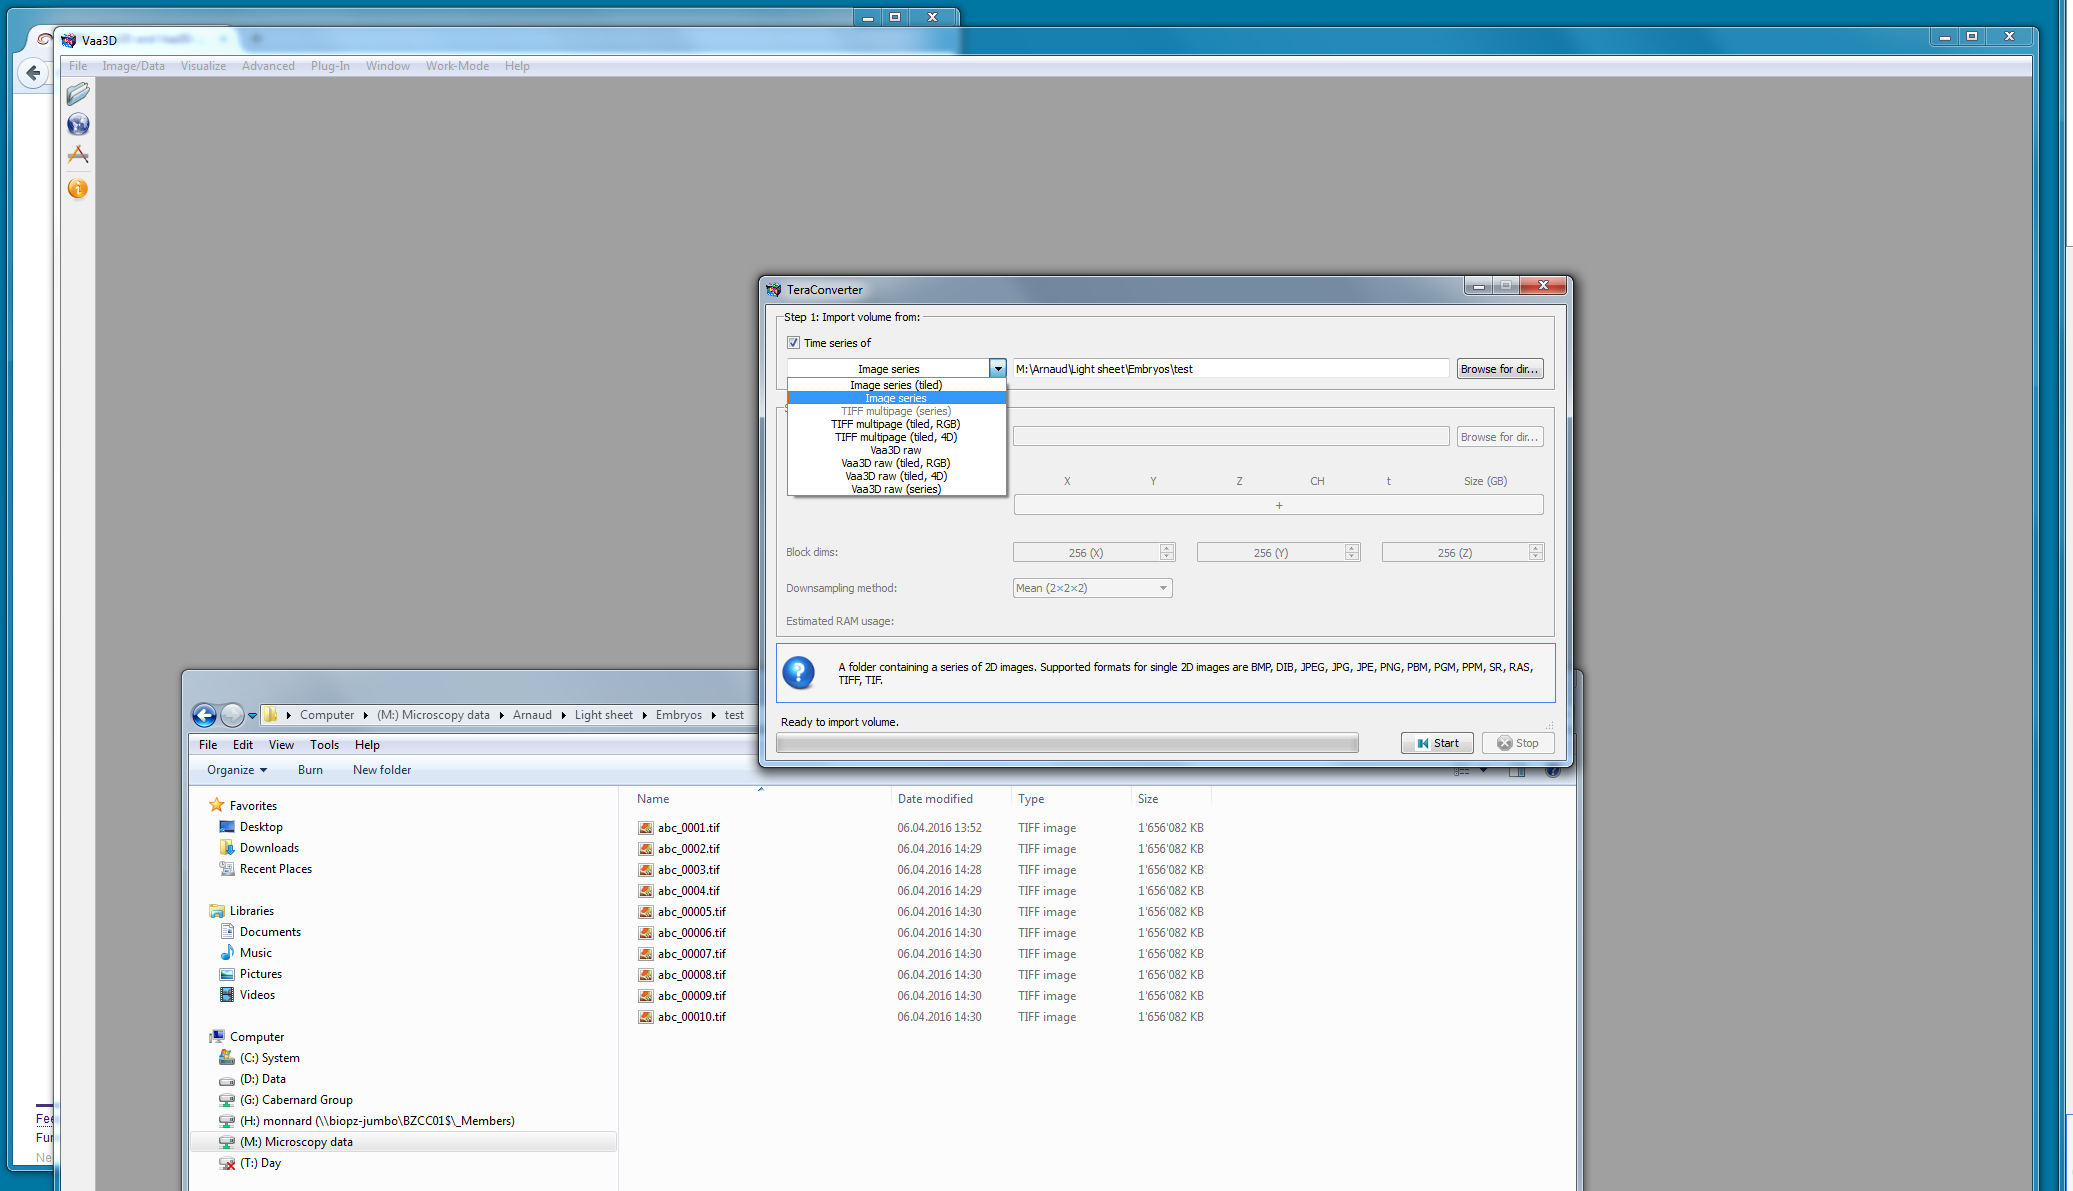Click the abc_0001.tif file icon
Image resolution: width=2073 pixels, height=1191 pixels.
(645, 828)
